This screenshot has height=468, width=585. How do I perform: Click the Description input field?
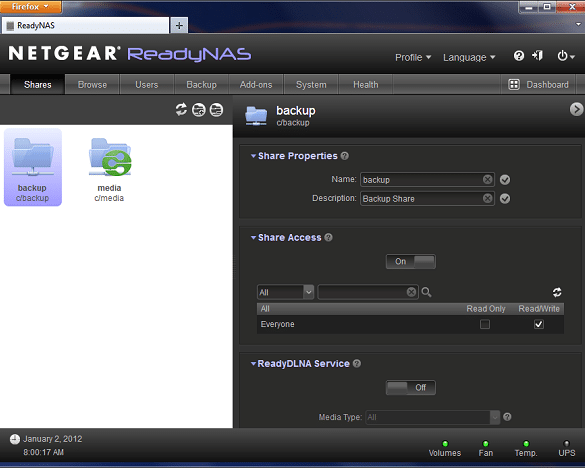tap(427, 198)
